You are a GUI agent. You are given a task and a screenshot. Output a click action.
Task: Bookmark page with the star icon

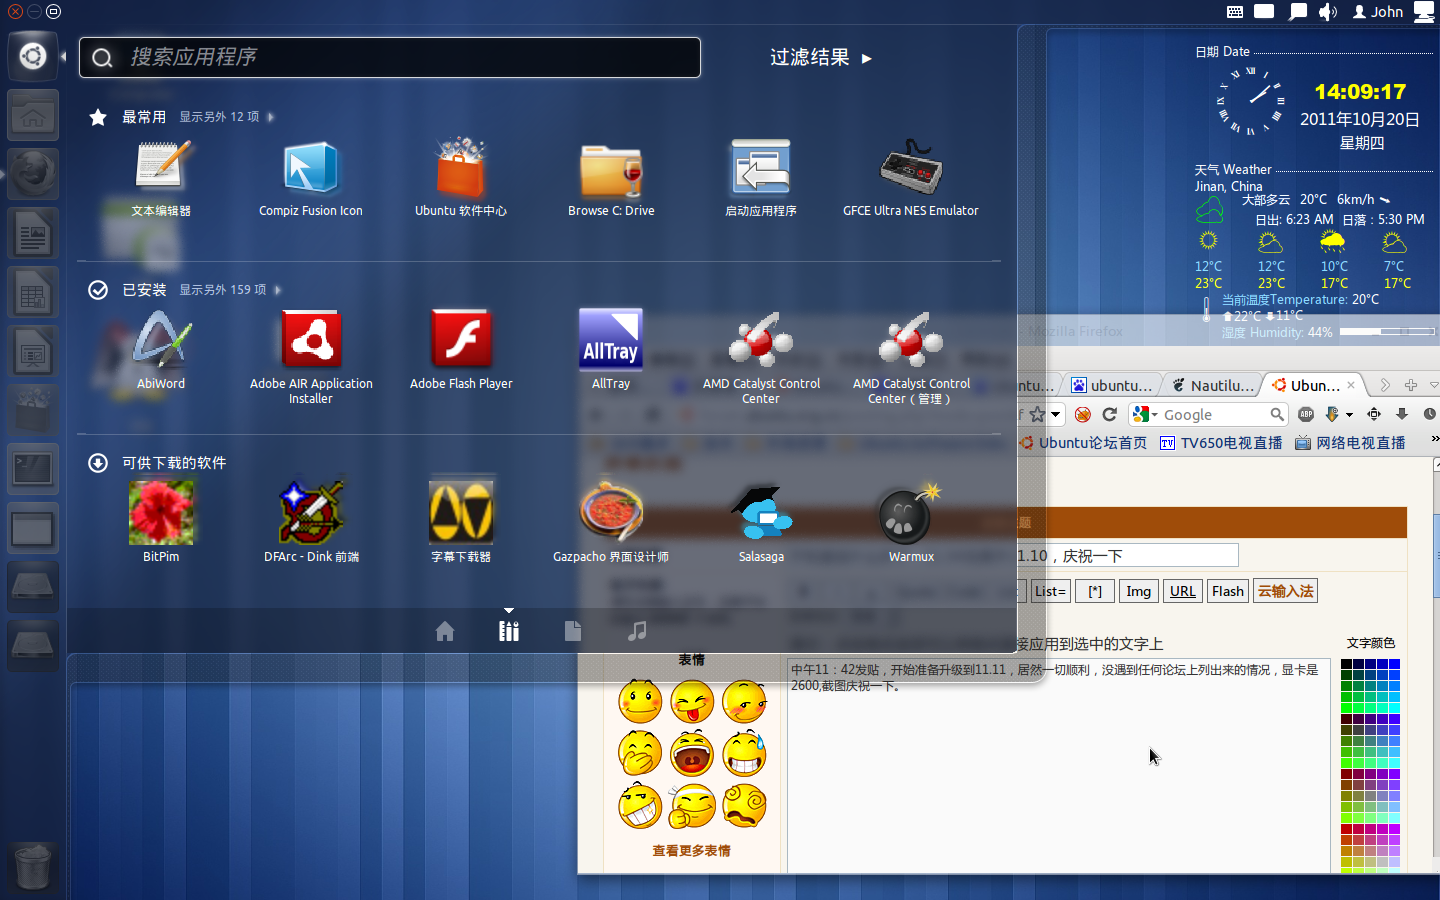click(1037, 414)
